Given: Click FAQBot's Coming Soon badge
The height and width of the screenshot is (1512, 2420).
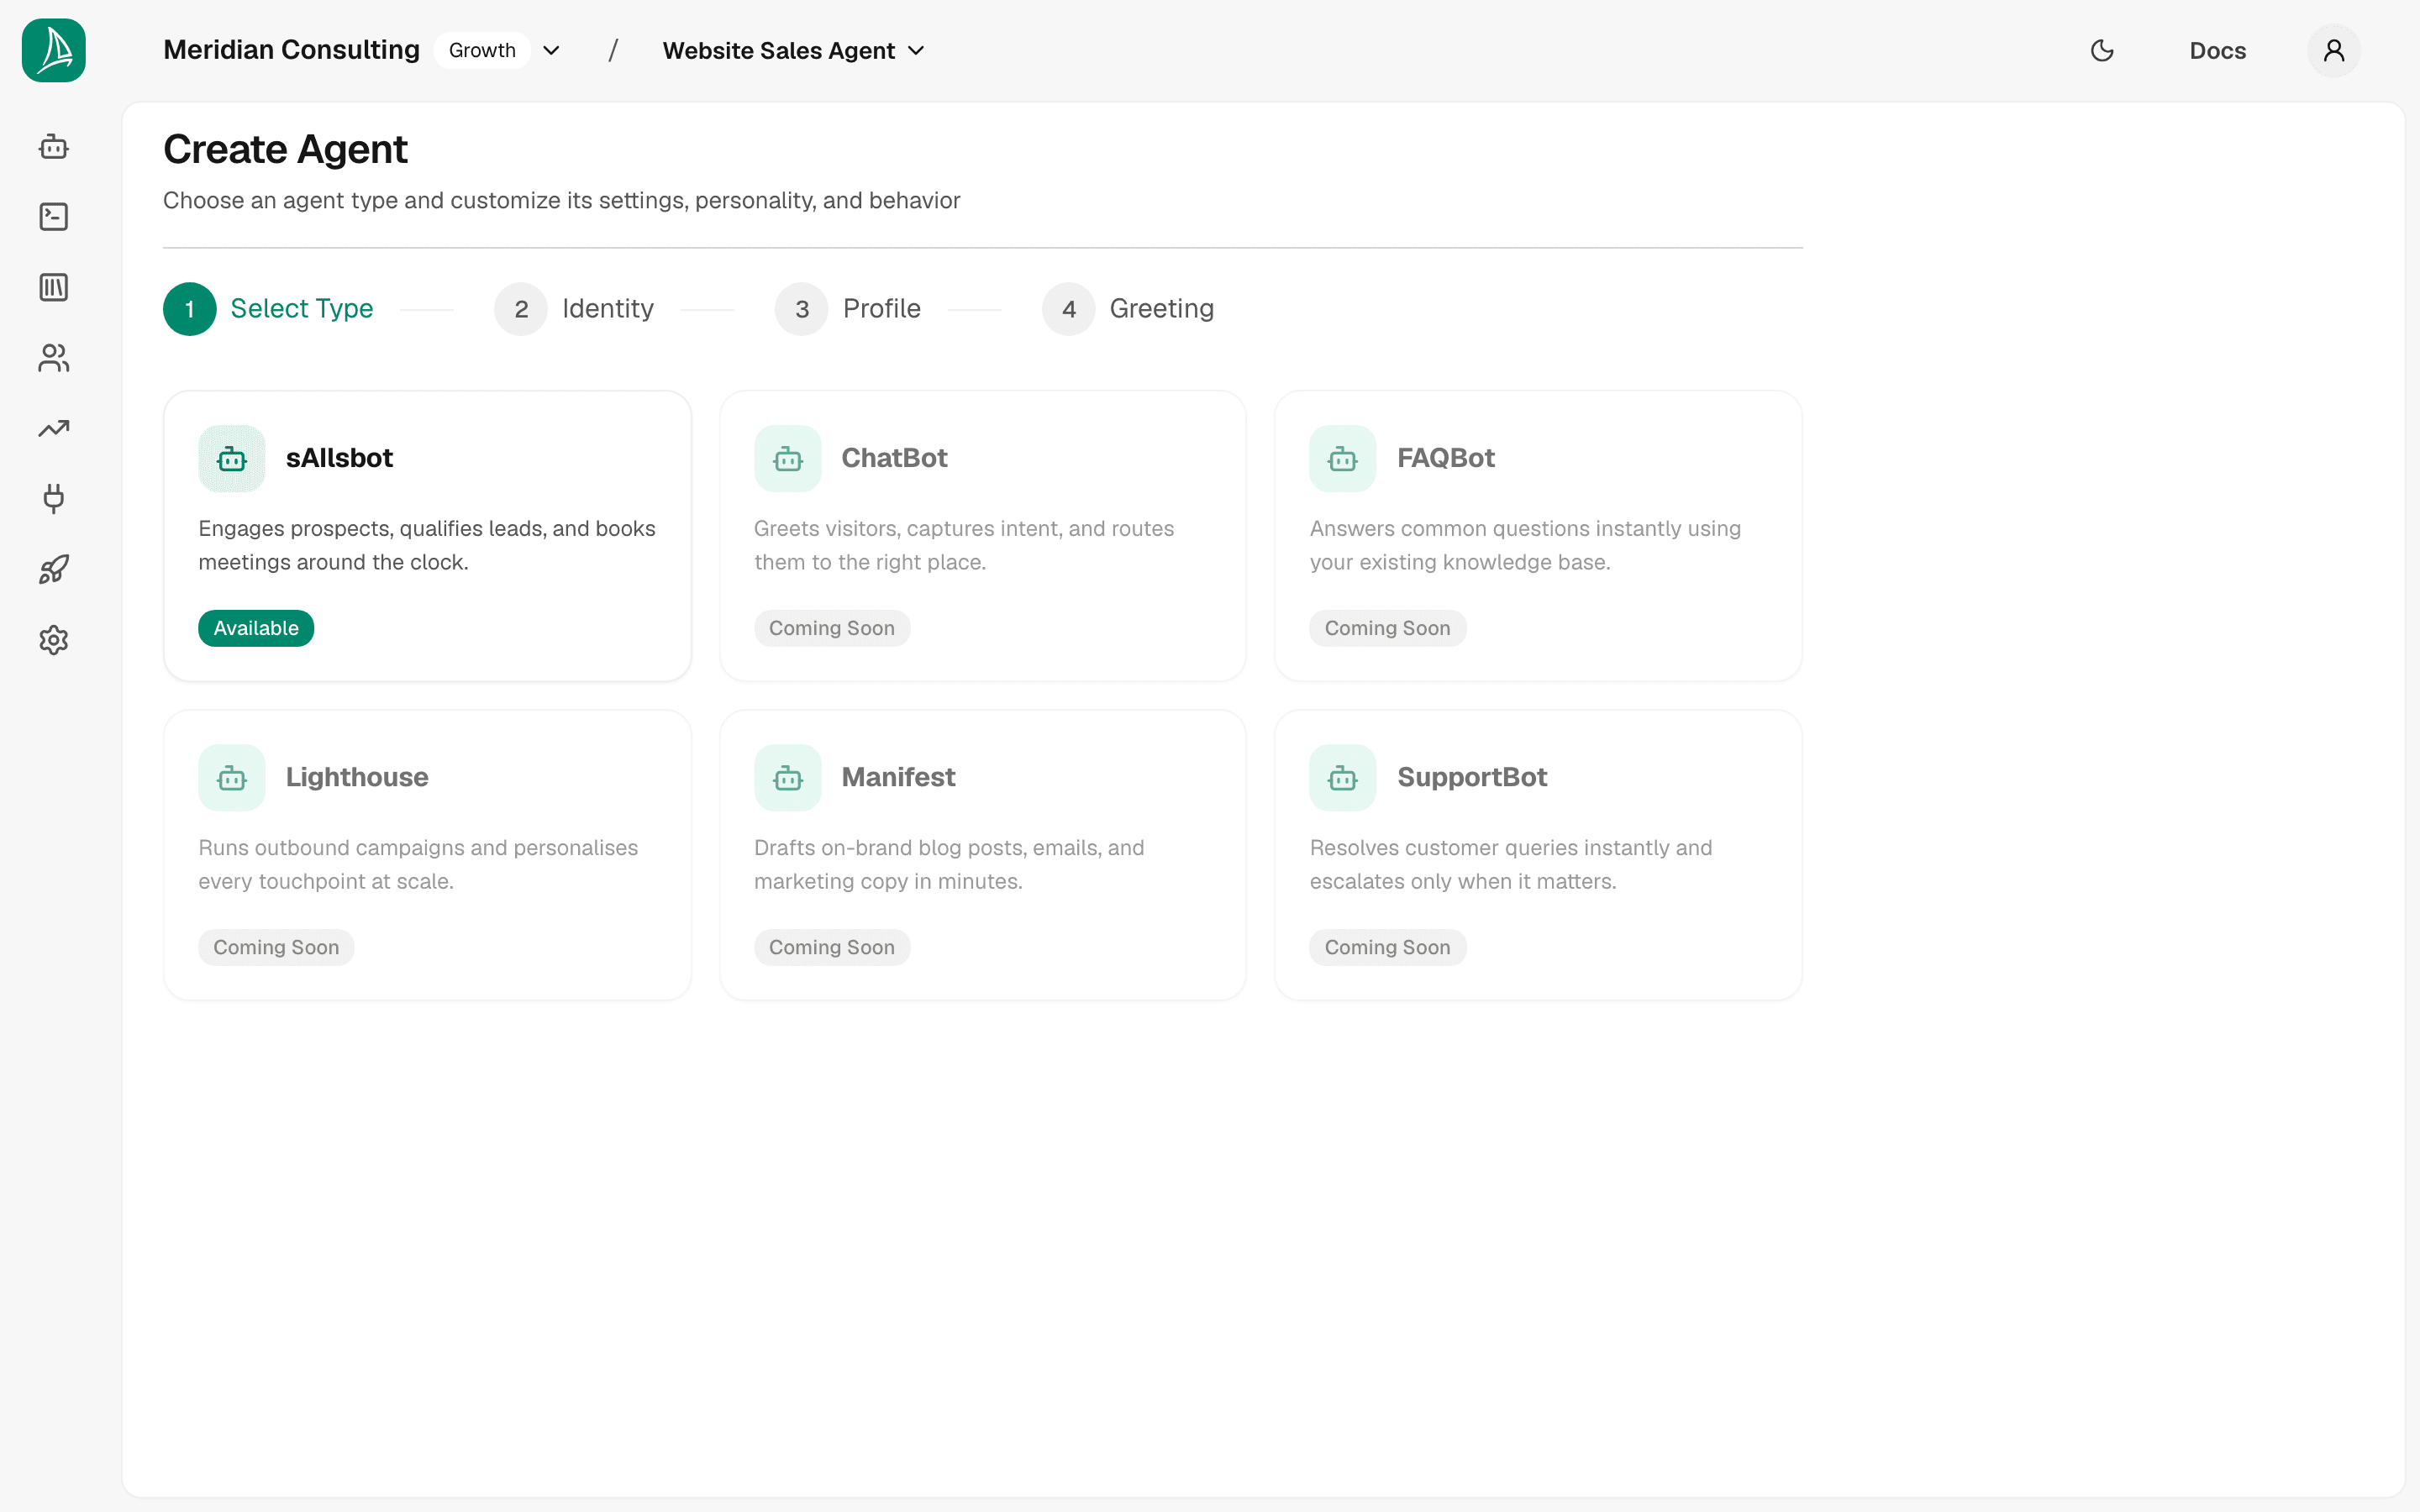Looking at the screenshot, I should [1388, 628].
